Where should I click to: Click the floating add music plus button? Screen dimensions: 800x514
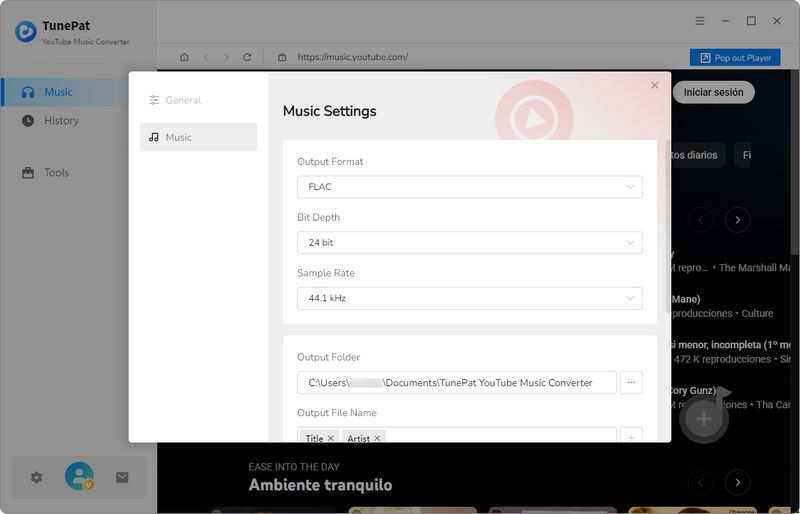[x=704, y=419]
